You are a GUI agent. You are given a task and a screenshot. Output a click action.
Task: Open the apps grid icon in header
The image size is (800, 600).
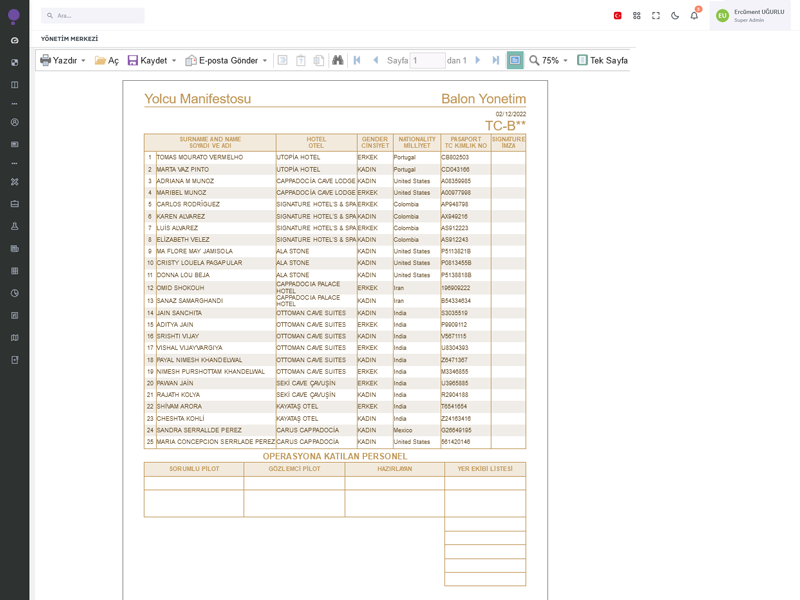pyautogui.click(x=637, y=16)
